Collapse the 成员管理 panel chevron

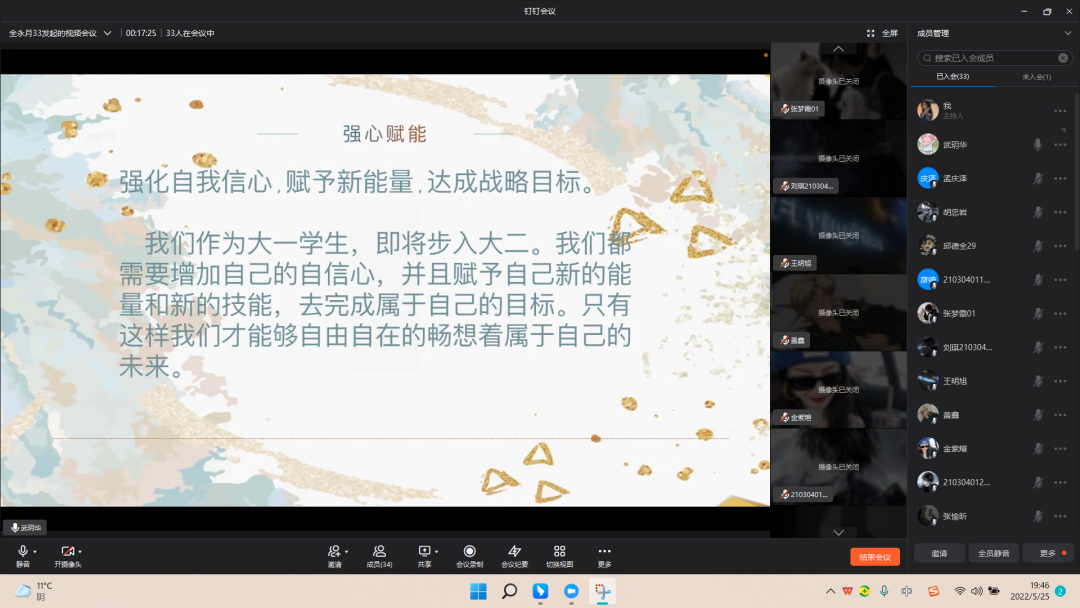pos(1067,33)
